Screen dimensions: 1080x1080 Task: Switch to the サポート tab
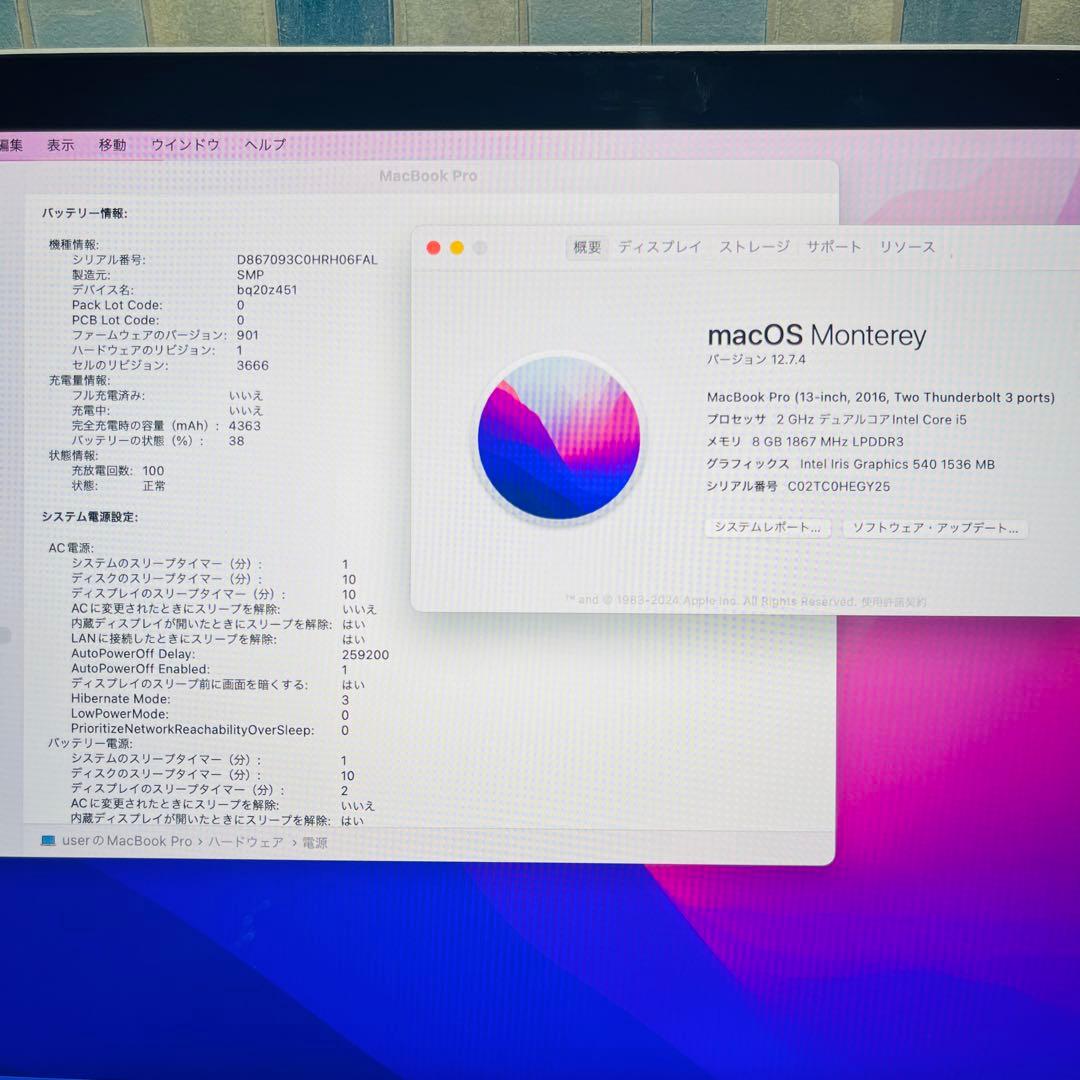(x=833, y=247)
